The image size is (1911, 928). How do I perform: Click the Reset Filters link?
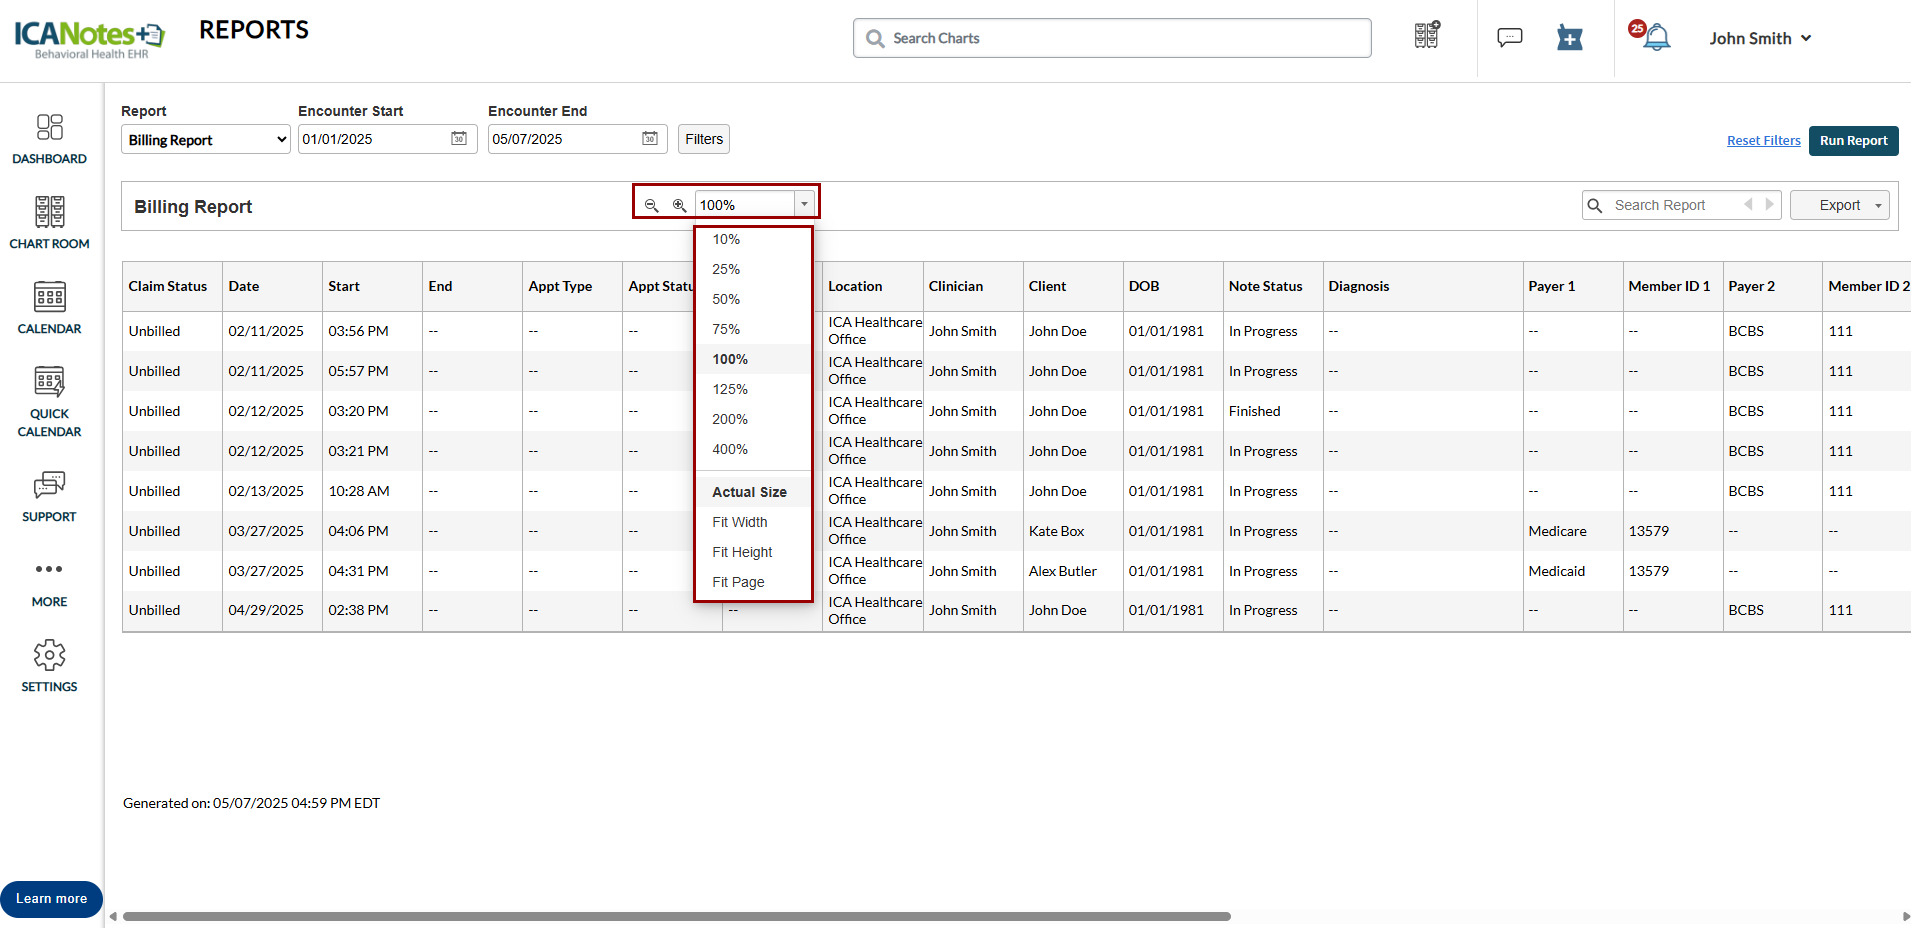[x=1763, y=141]
